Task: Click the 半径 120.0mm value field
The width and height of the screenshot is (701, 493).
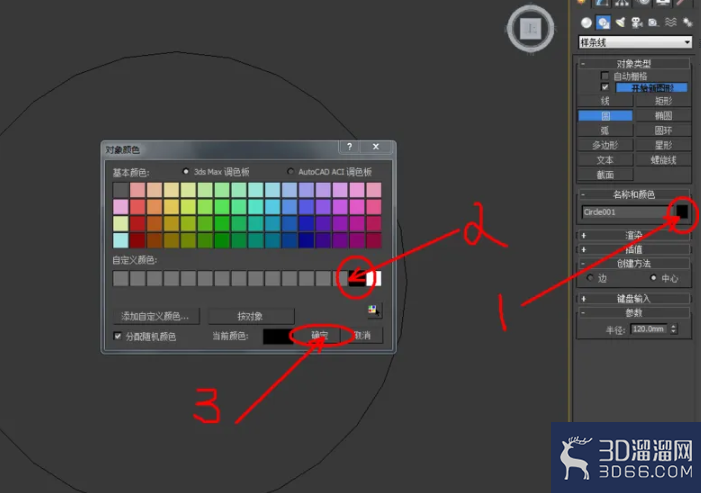Action: 648,329
